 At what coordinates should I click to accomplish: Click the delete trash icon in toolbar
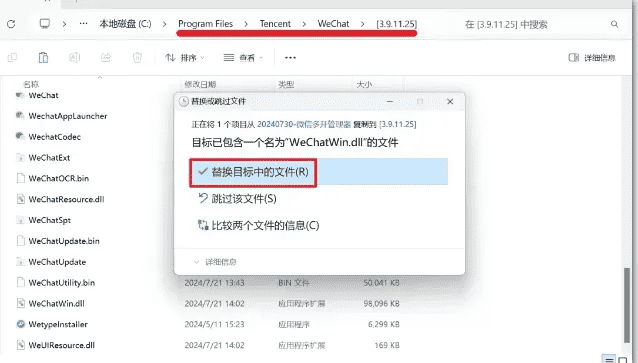click(137, 58)
